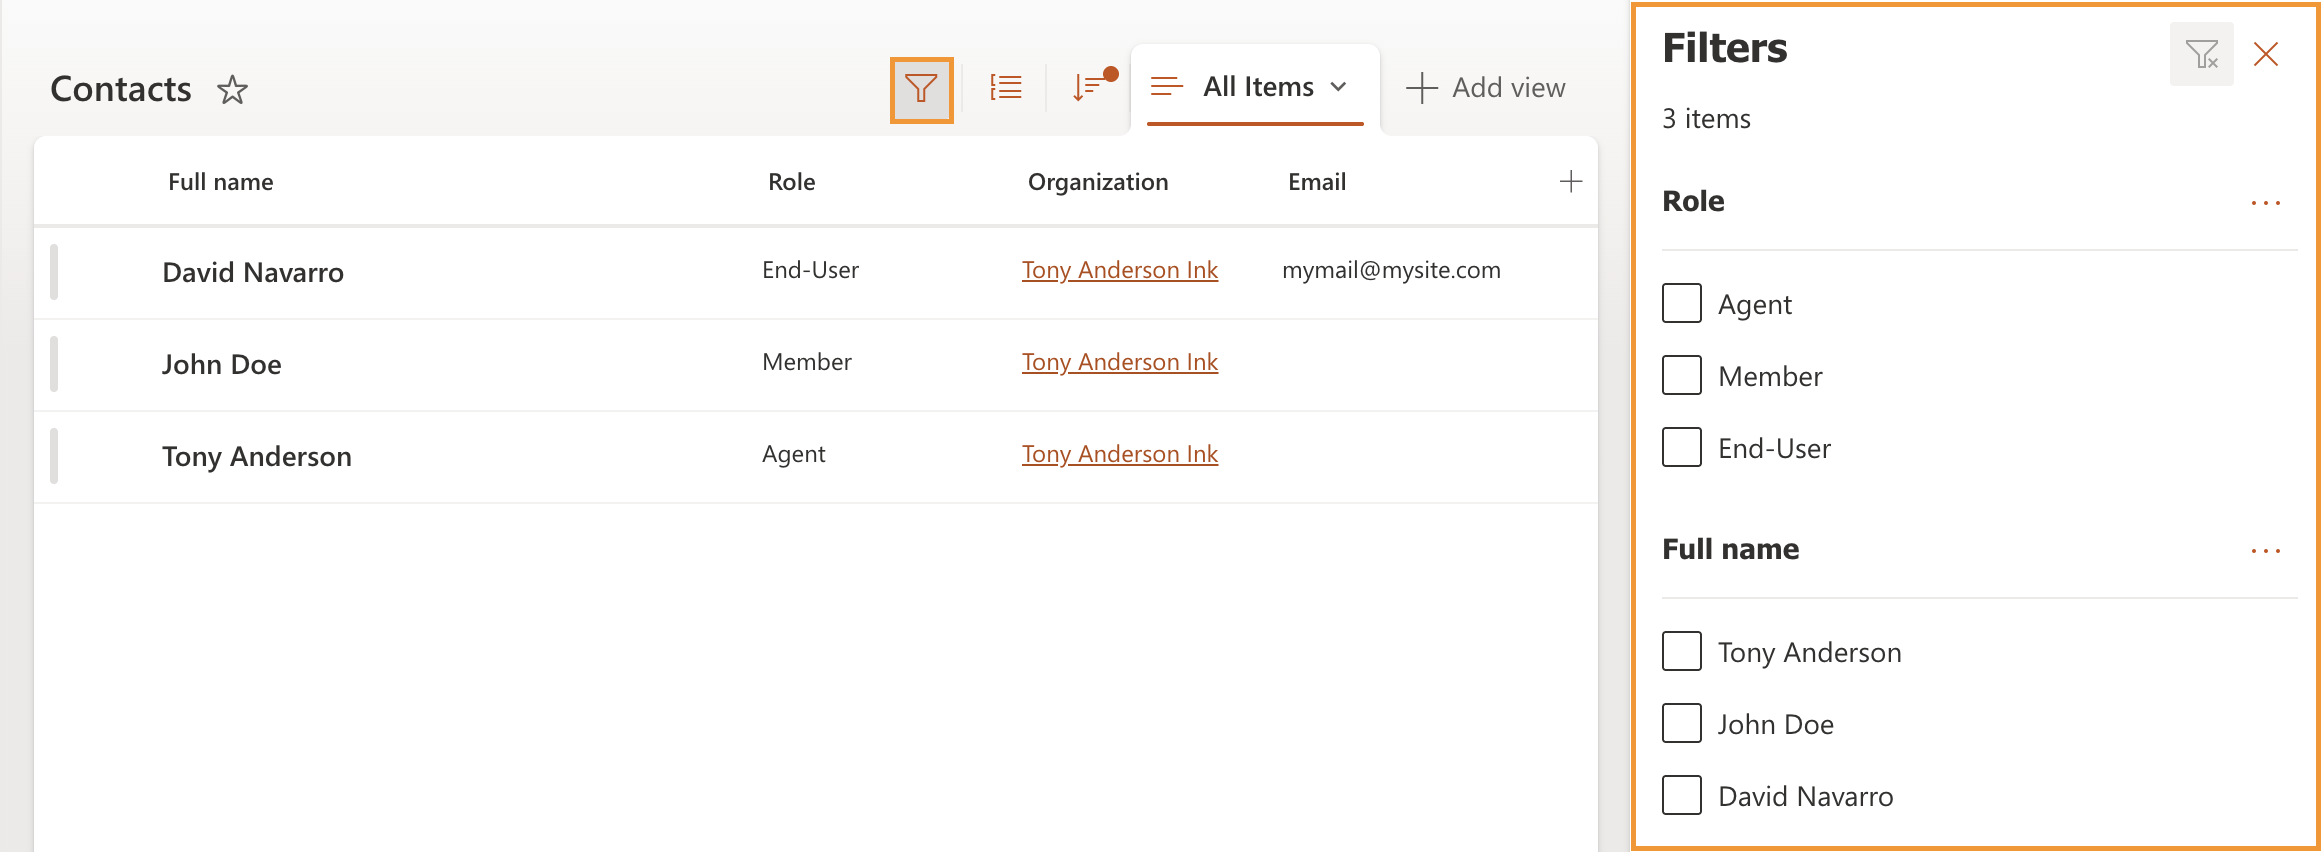Click the Add view button
This screenshot has height=852, width=2322.
coord(1485,88)
